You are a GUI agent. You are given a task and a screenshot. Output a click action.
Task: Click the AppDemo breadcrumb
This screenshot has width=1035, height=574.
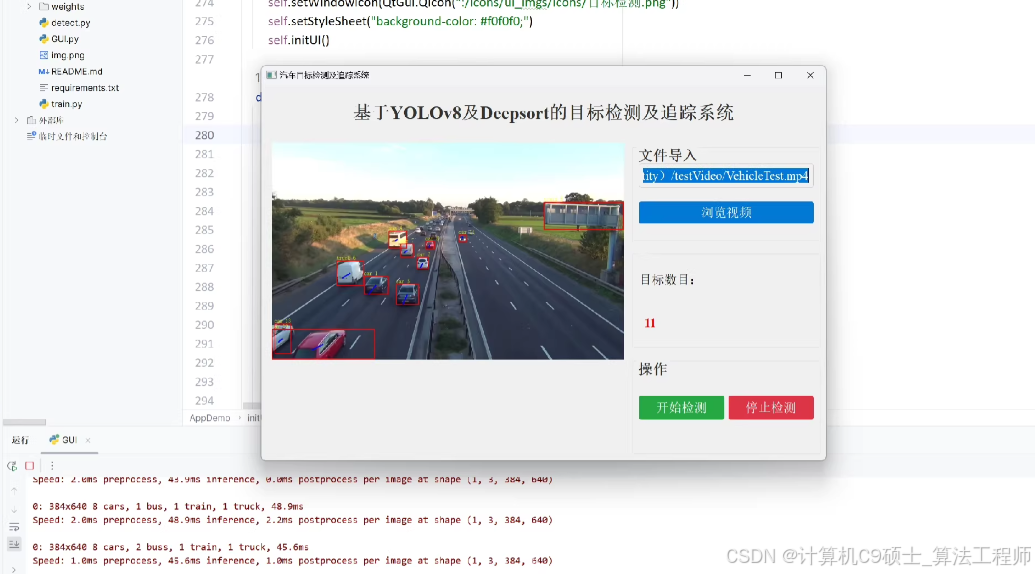210,418
